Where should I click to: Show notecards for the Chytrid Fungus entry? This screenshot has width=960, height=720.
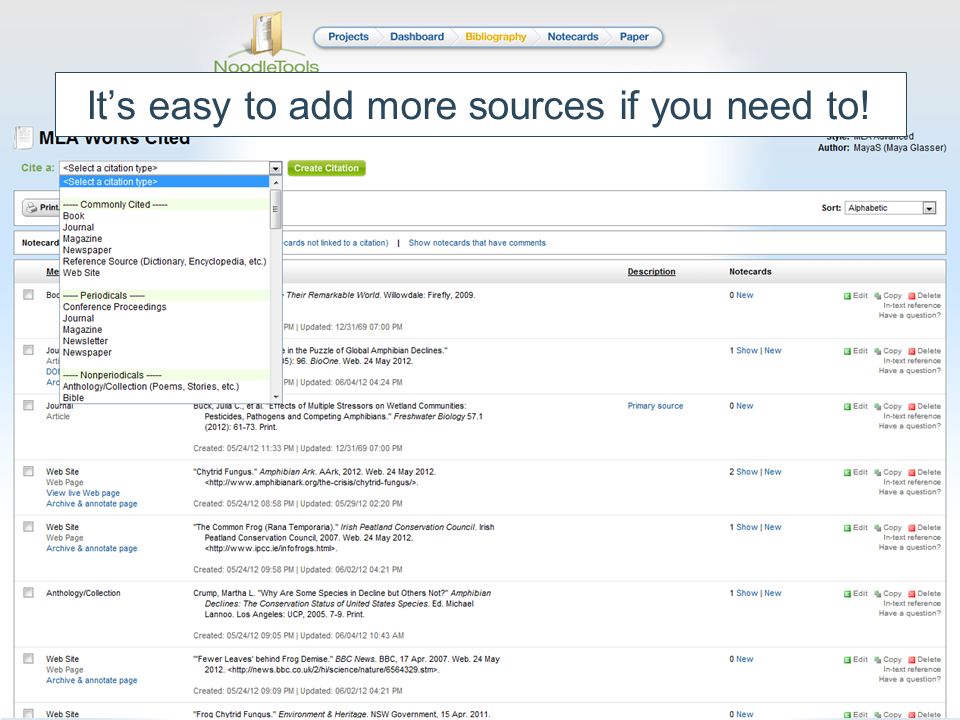coord(747,472)
